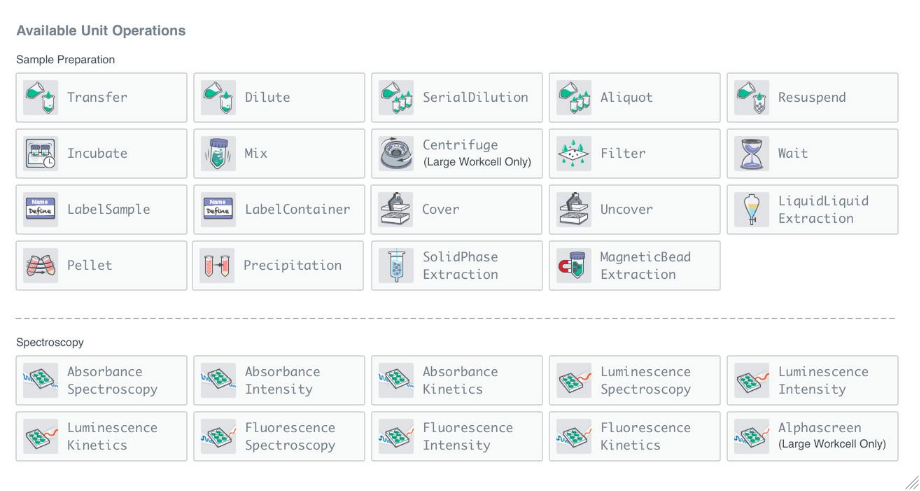
Task: Add the Dilute operation
Action: click(x=279, y=97)
